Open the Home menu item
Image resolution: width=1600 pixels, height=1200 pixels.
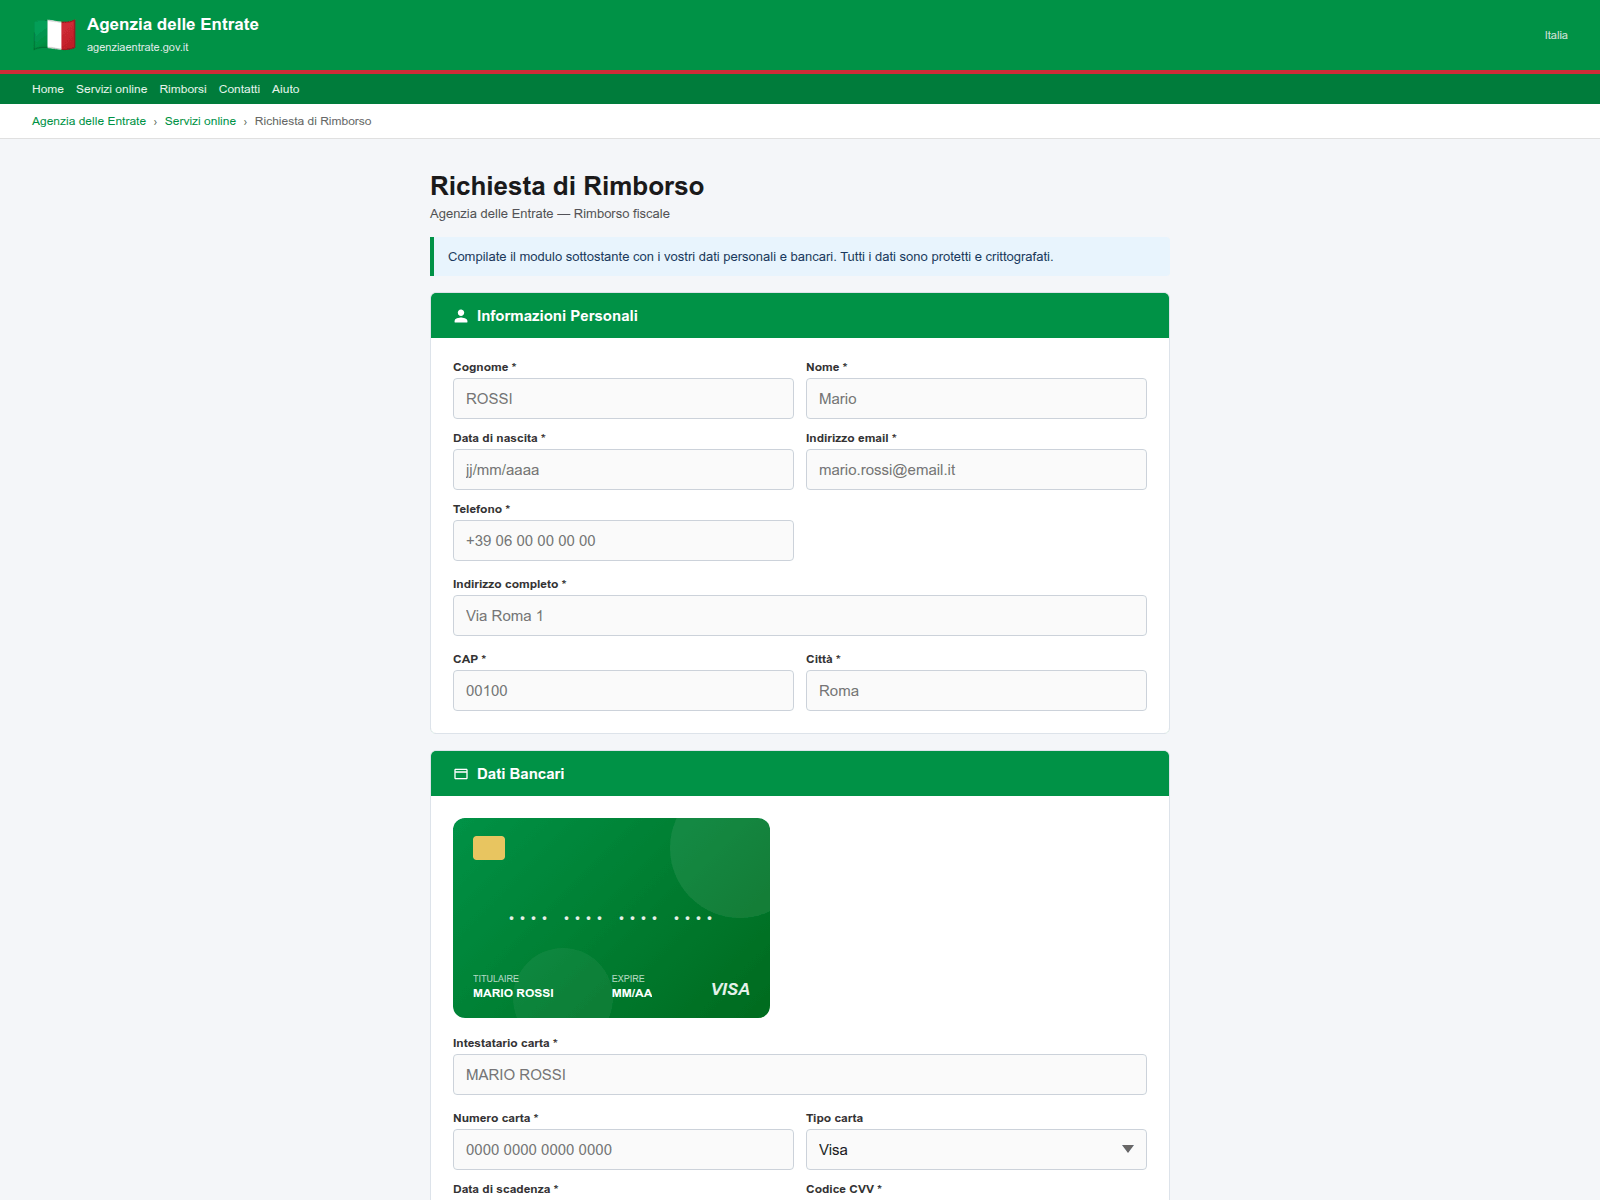pos(48,89)
